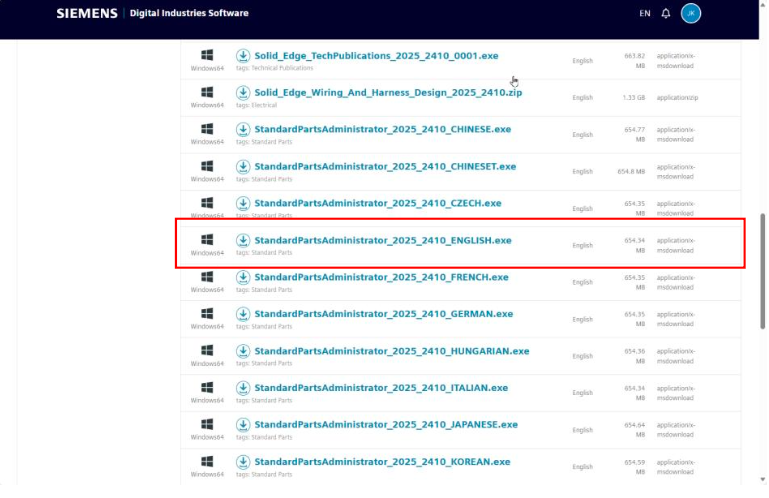Open the EN language selector
This screenshot has height=498, width=769.
coord(644,13)
